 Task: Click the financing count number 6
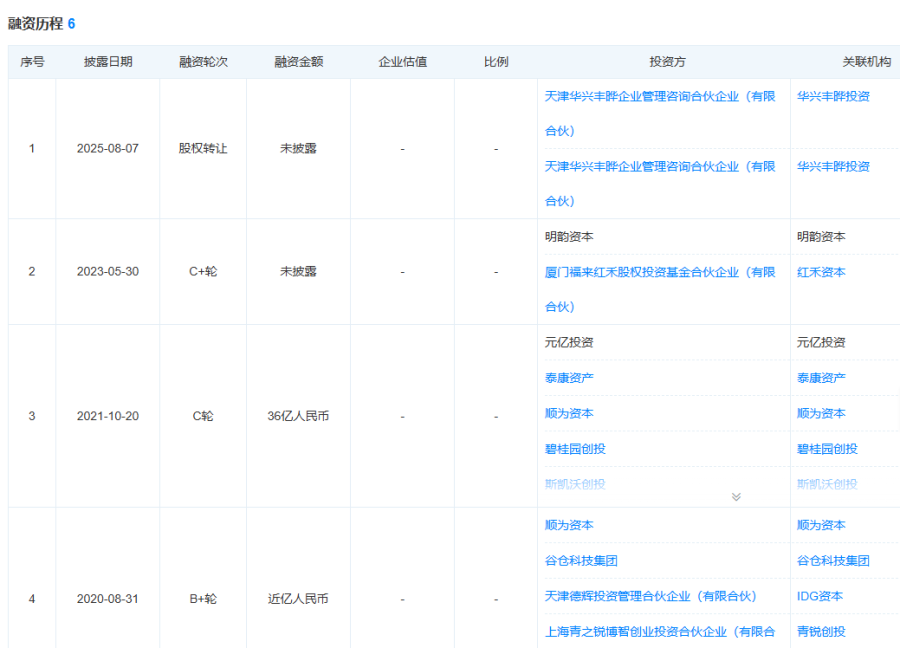(x=72, y=24)
